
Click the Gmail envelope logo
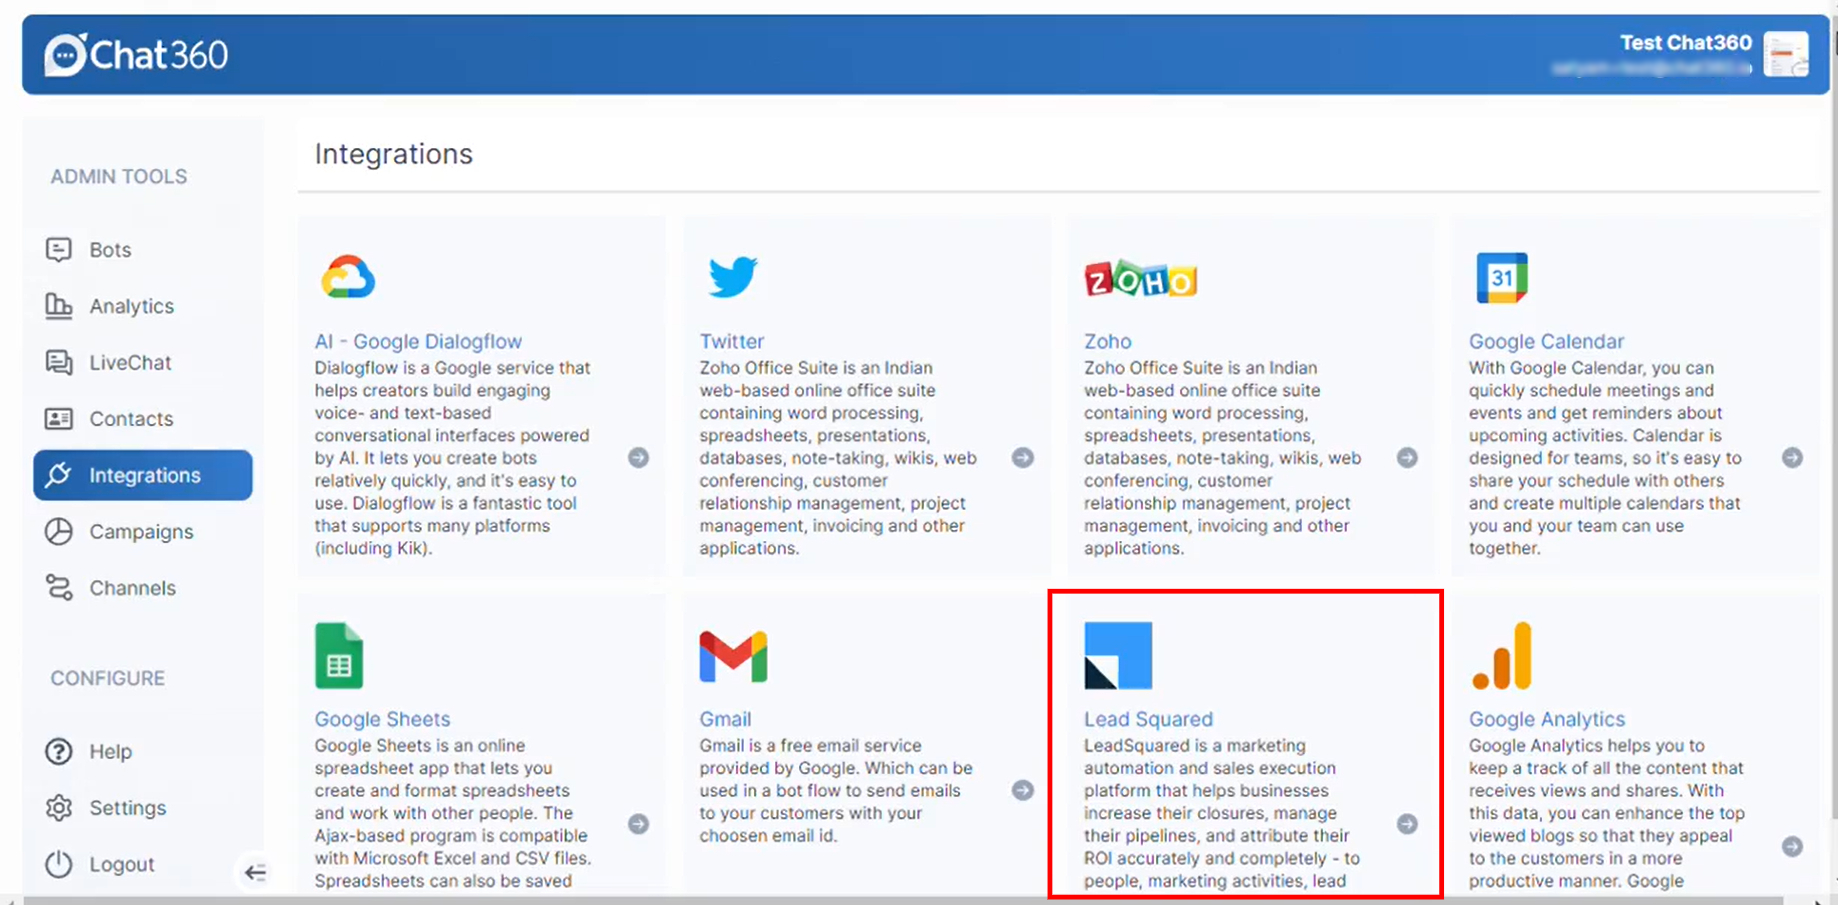[x=733, y=656]
